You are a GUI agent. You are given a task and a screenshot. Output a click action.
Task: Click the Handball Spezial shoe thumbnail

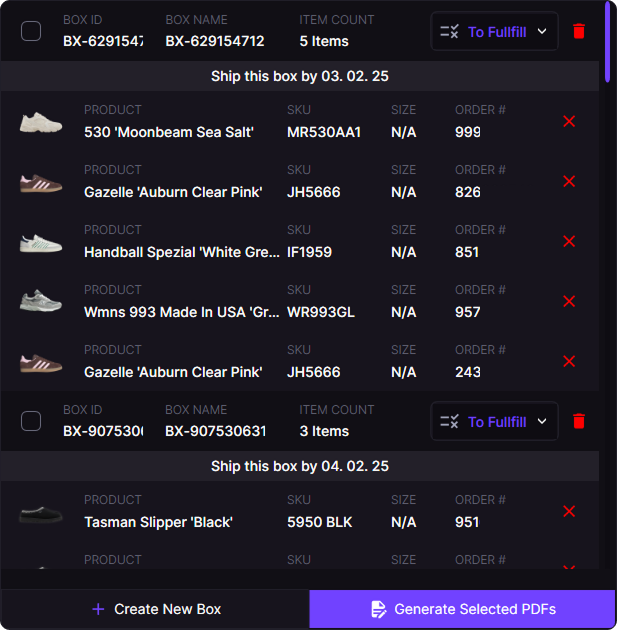click(x=41, y=242)
